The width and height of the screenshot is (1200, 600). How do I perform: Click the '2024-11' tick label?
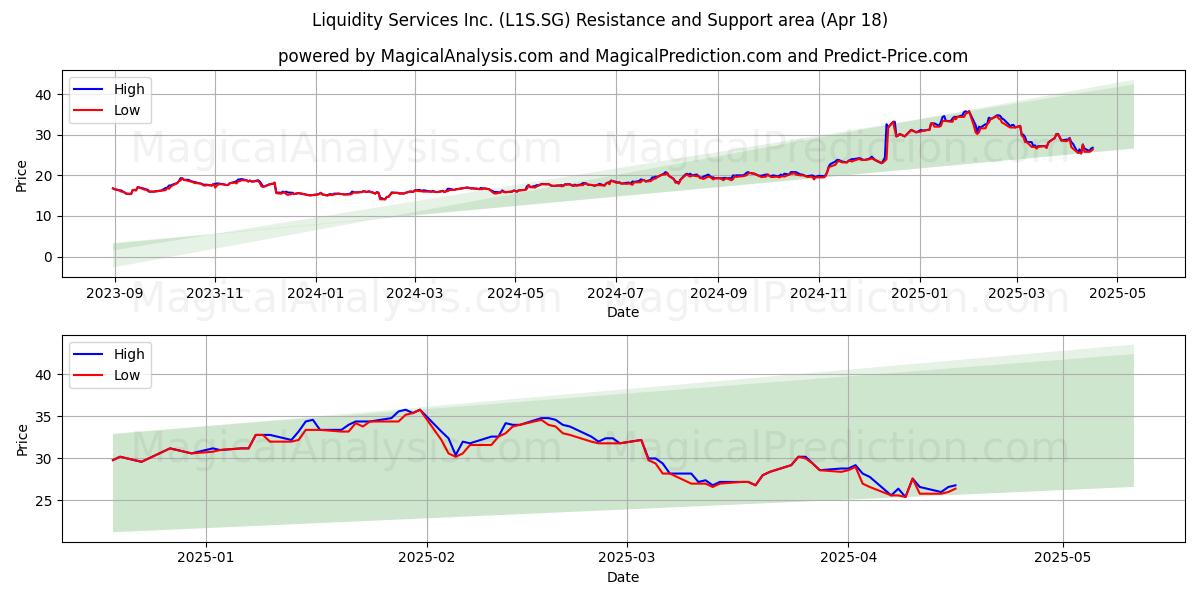[x=820, y=294]
